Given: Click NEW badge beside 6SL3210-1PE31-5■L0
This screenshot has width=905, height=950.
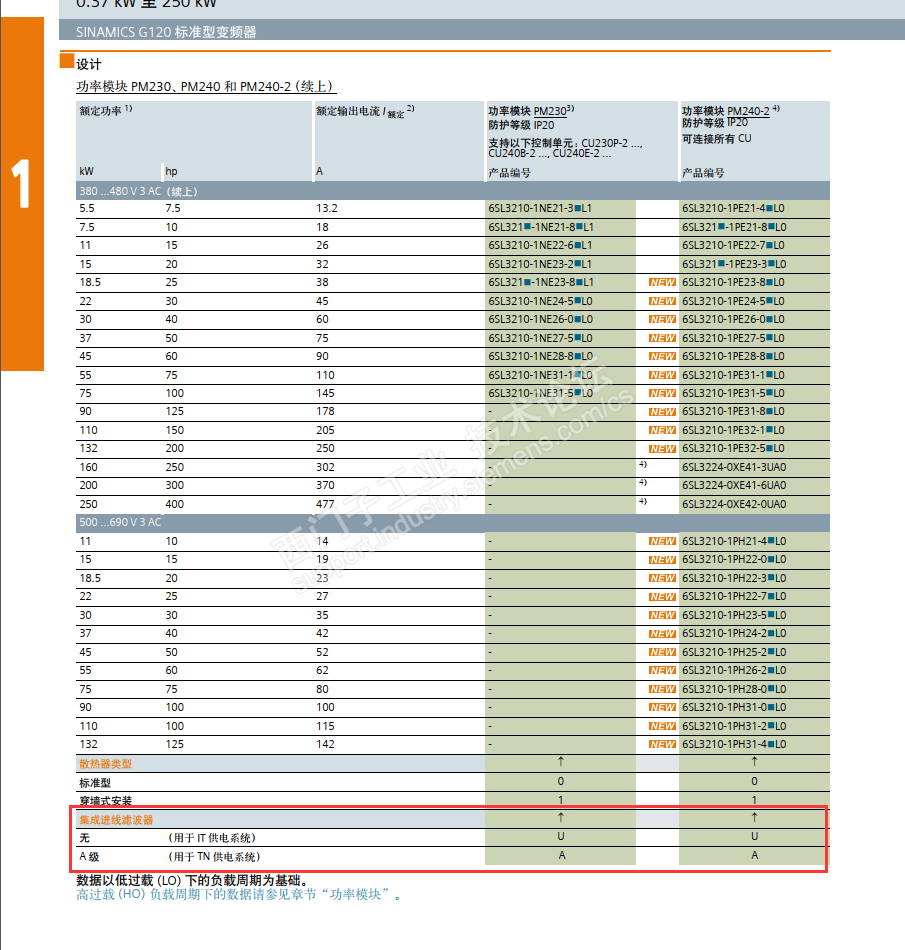Looking at the screenshot, I should [x=662, y=393].
